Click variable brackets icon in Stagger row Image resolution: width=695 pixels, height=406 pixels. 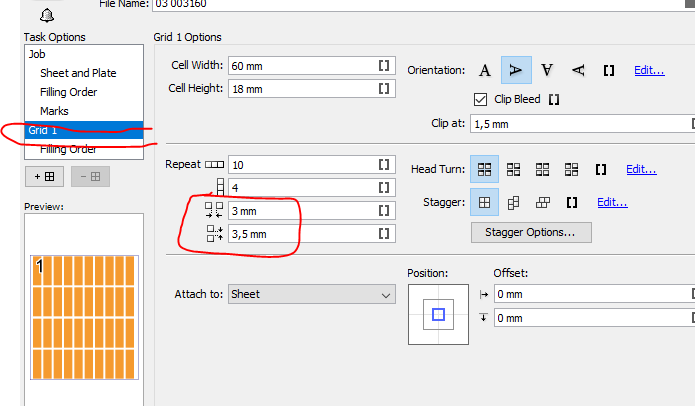click(572, 203)
